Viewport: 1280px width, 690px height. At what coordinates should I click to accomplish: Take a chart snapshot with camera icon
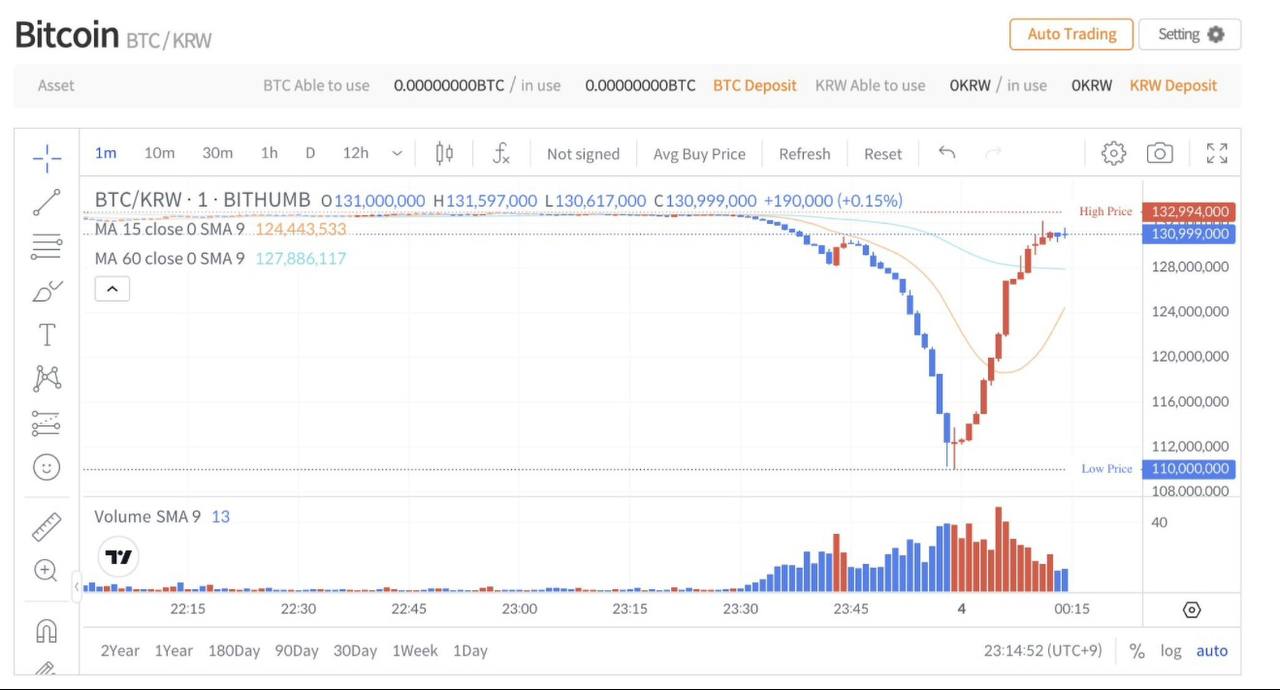(1159, 153)
